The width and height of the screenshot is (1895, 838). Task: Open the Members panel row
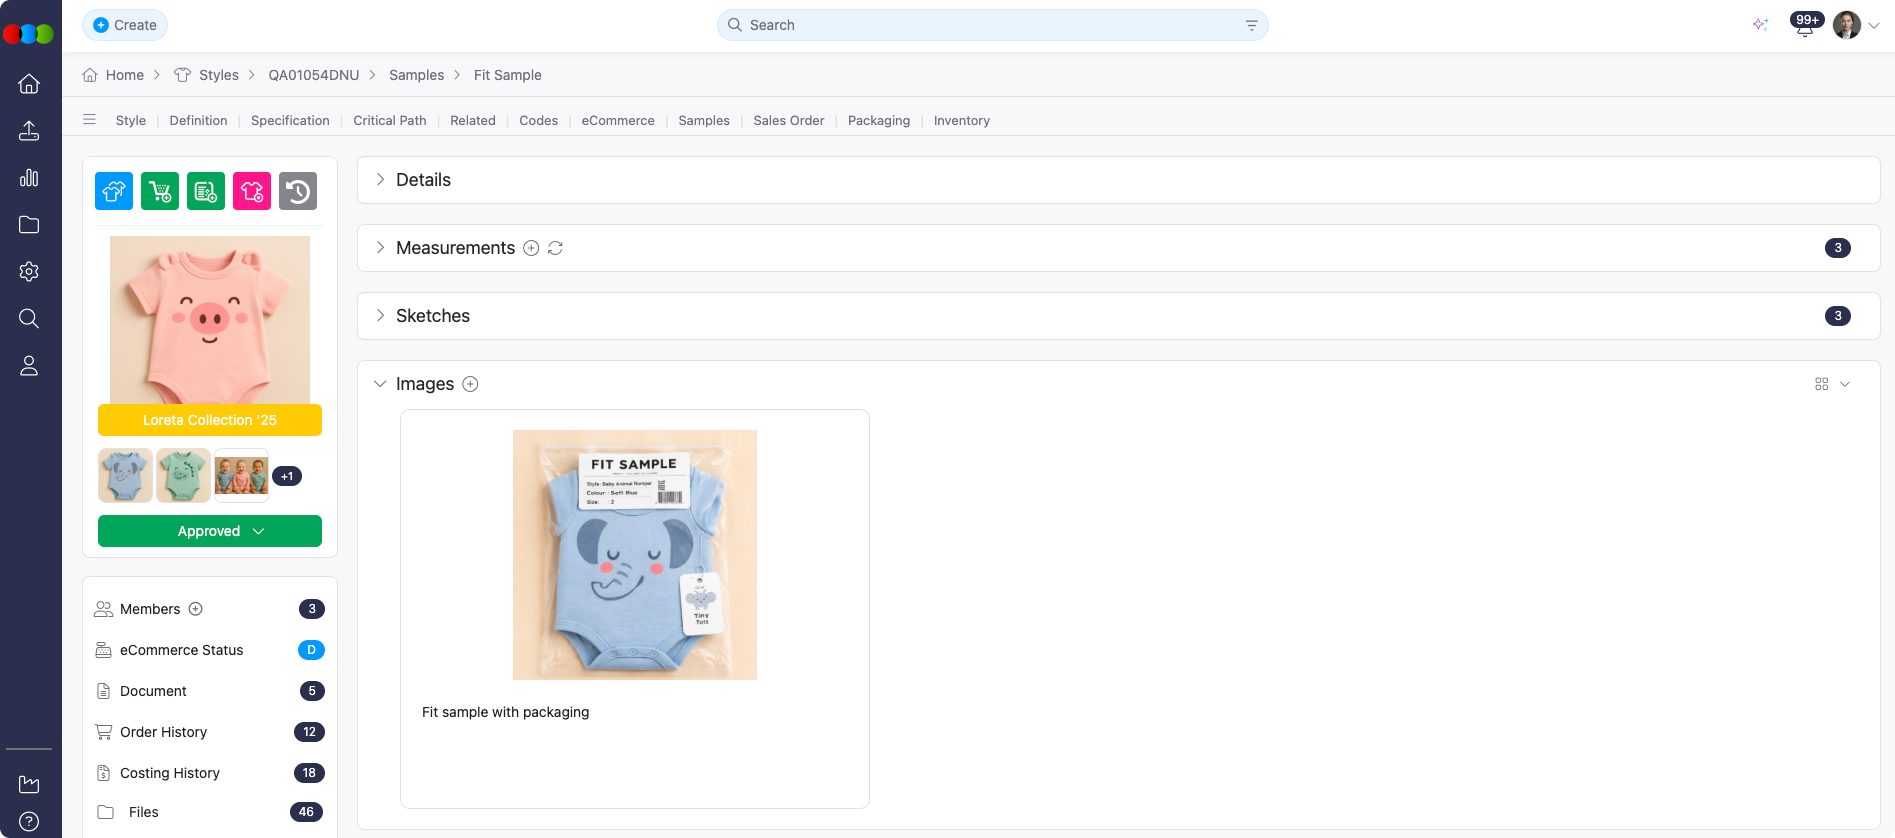[210, 609]
